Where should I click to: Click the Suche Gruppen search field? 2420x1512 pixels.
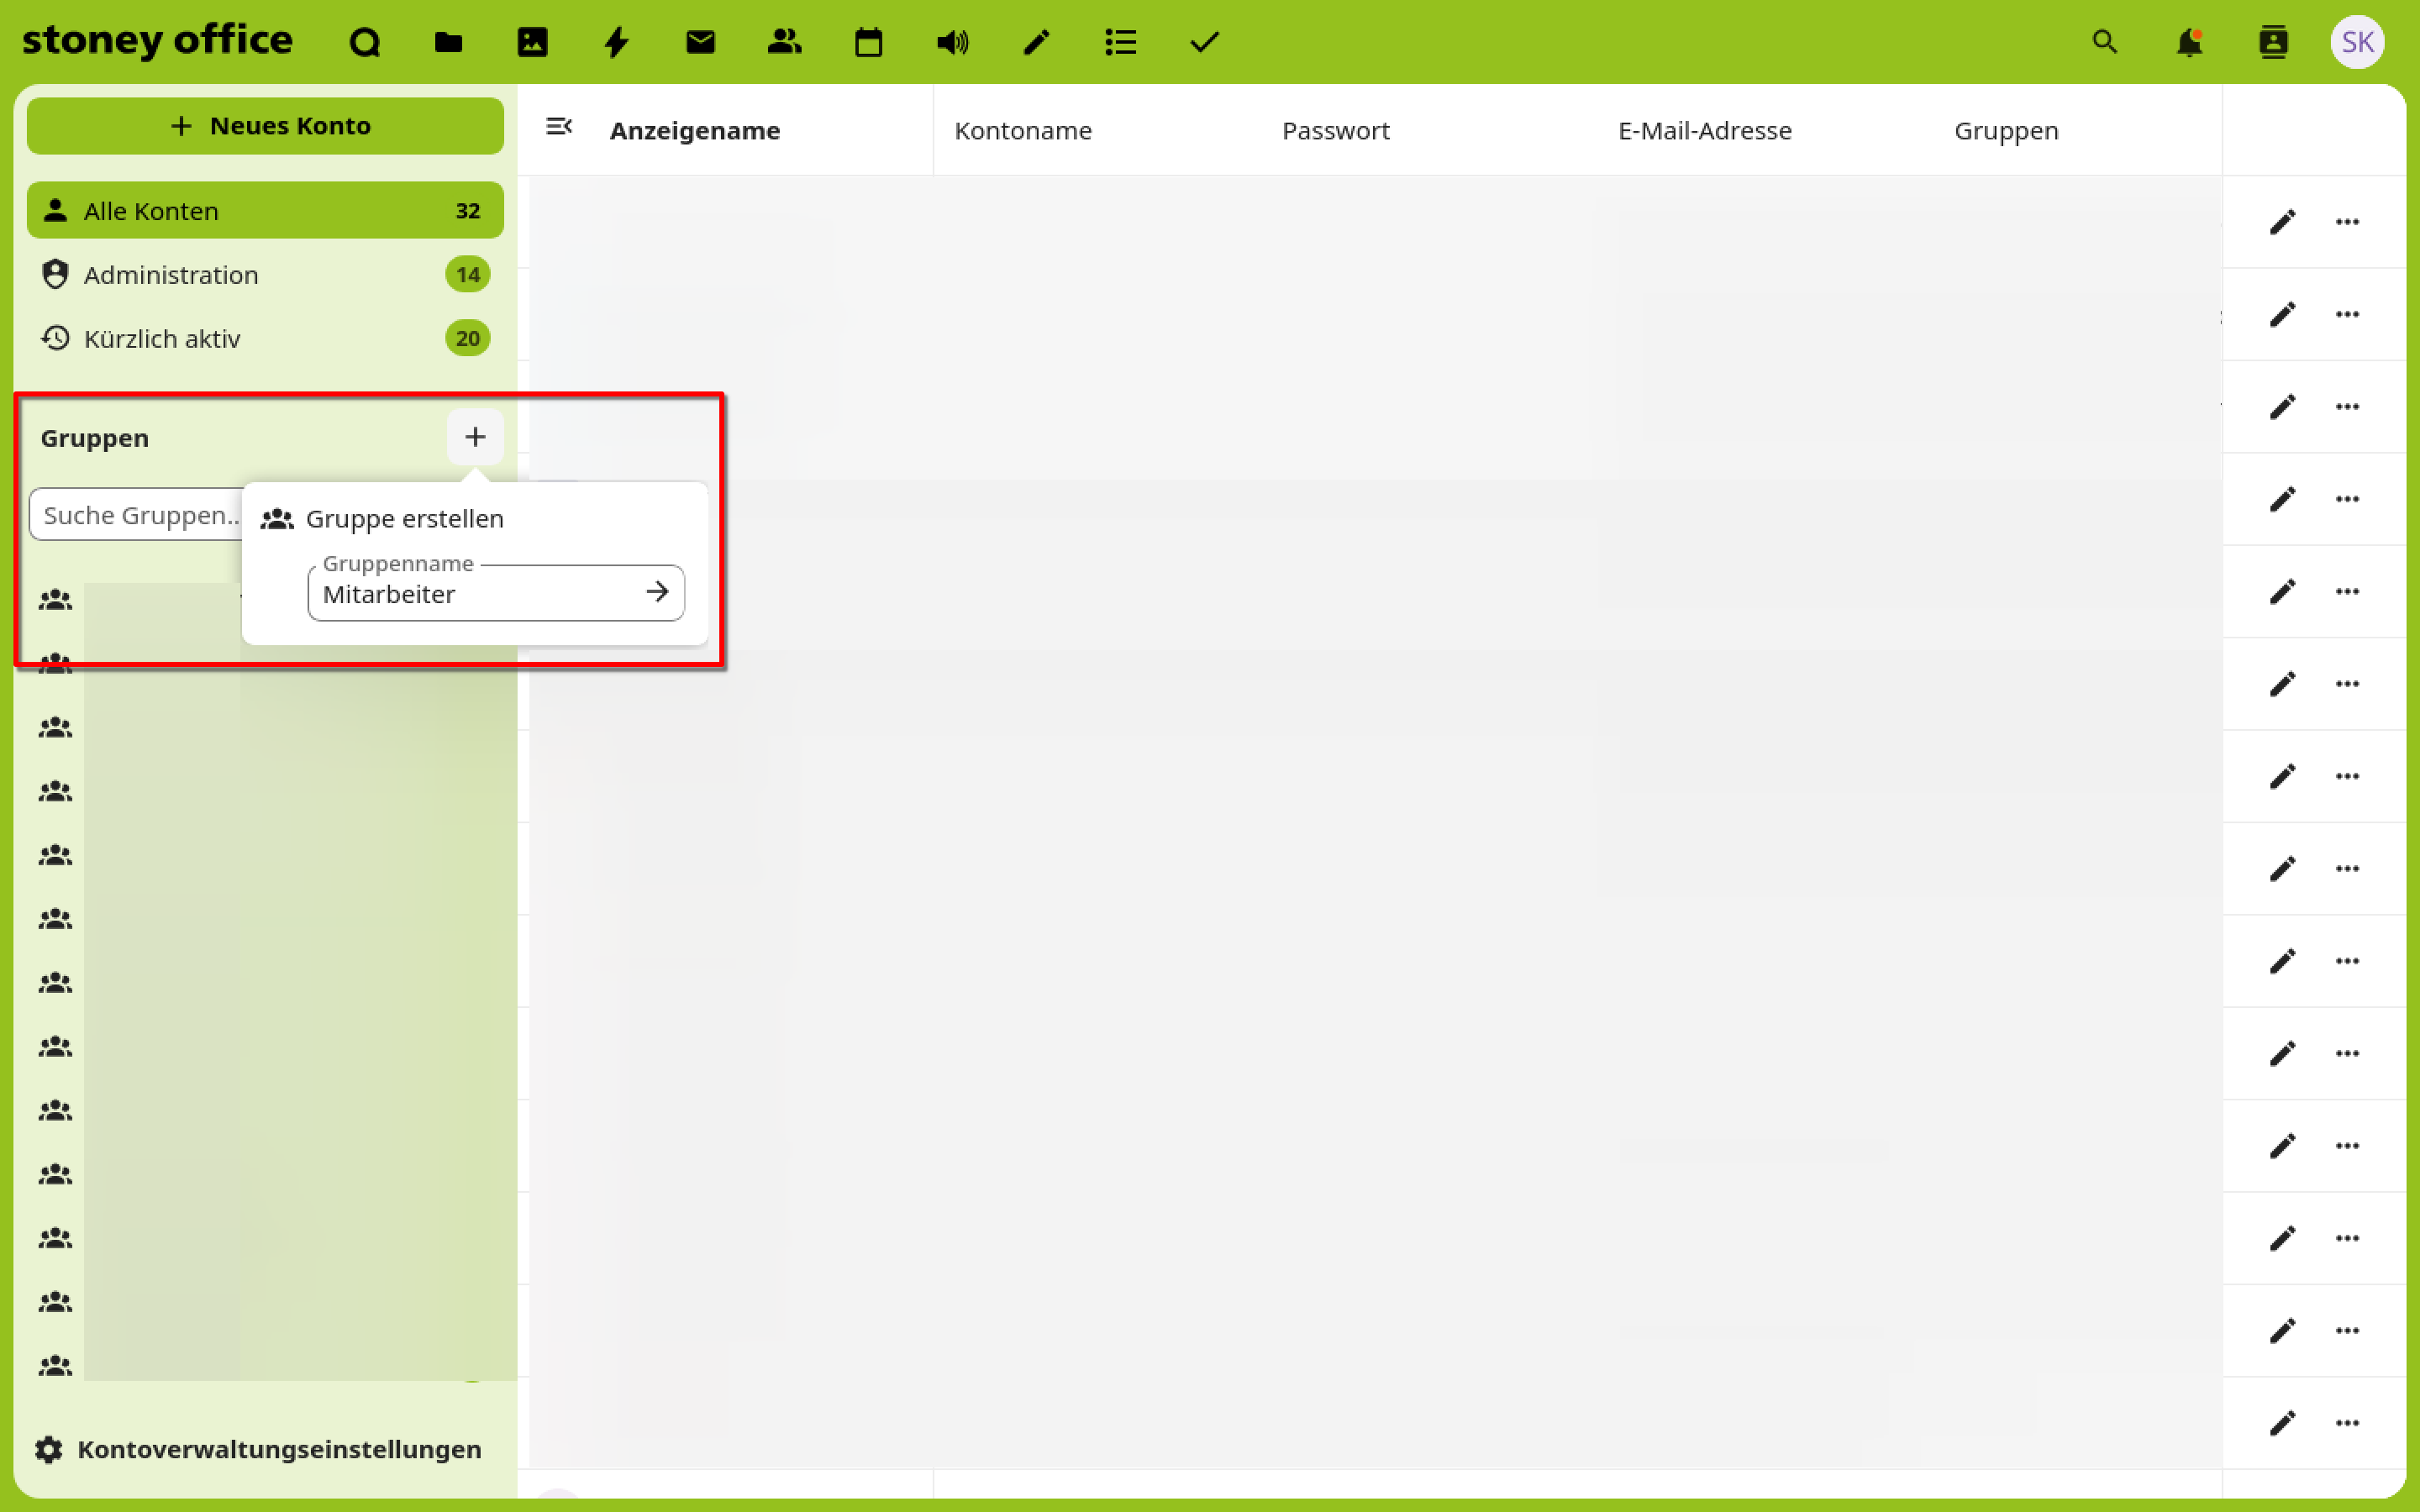137,515
